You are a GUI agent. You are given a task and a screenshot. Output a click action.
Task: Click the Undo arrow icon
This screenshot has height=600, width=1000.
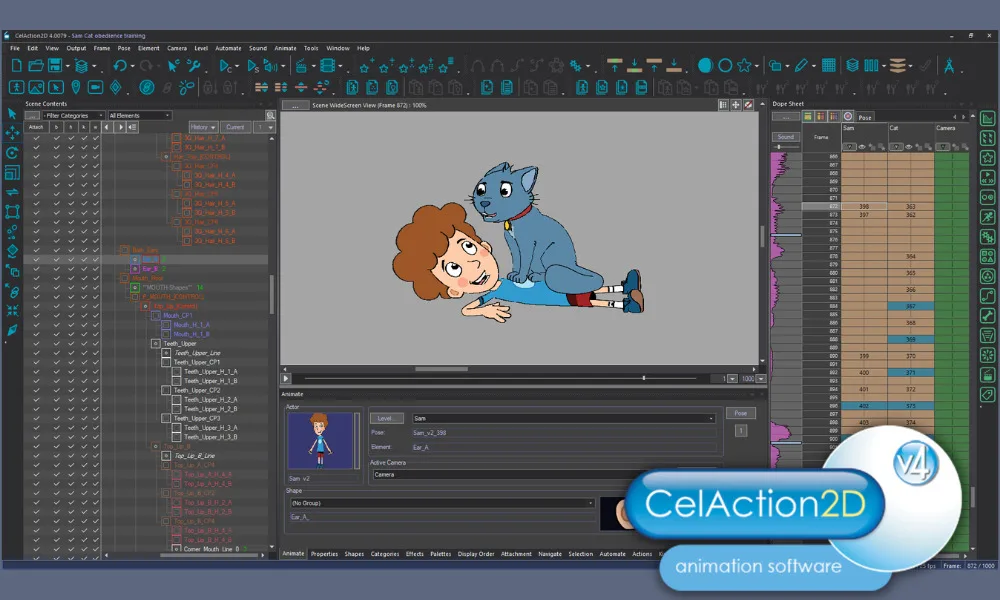click(x=120, y=66)
